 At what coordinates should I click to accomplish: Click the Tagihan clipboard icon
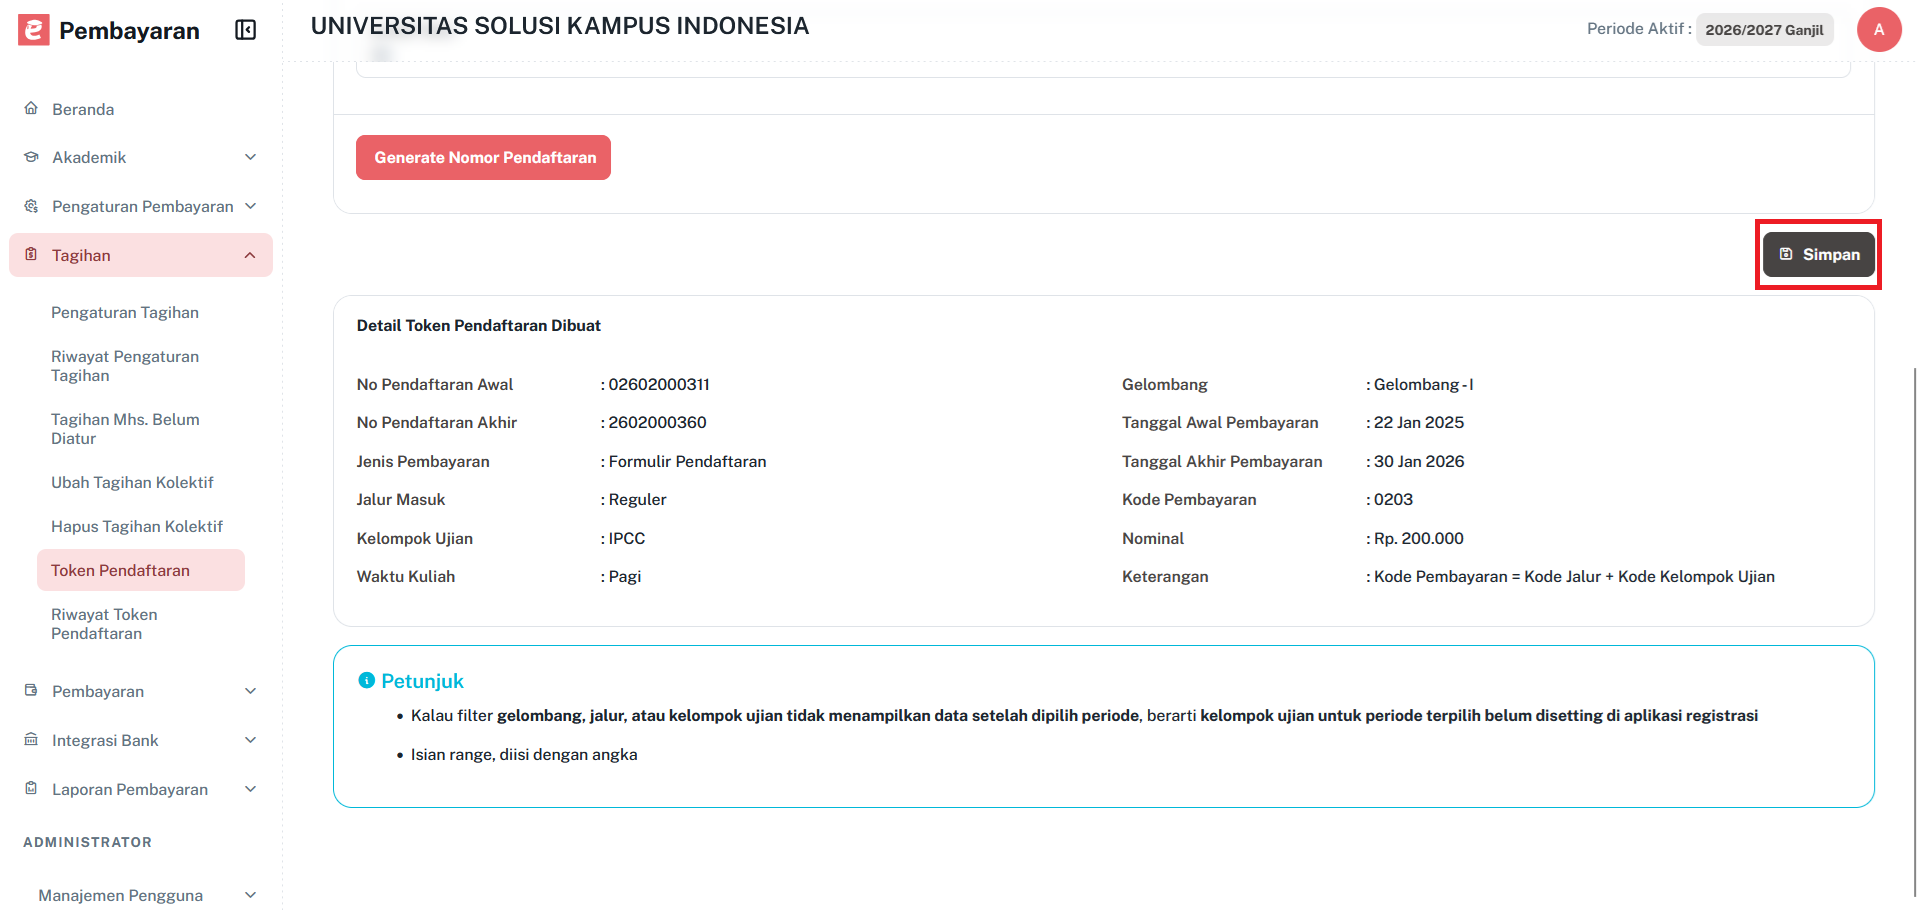[31, 254]
